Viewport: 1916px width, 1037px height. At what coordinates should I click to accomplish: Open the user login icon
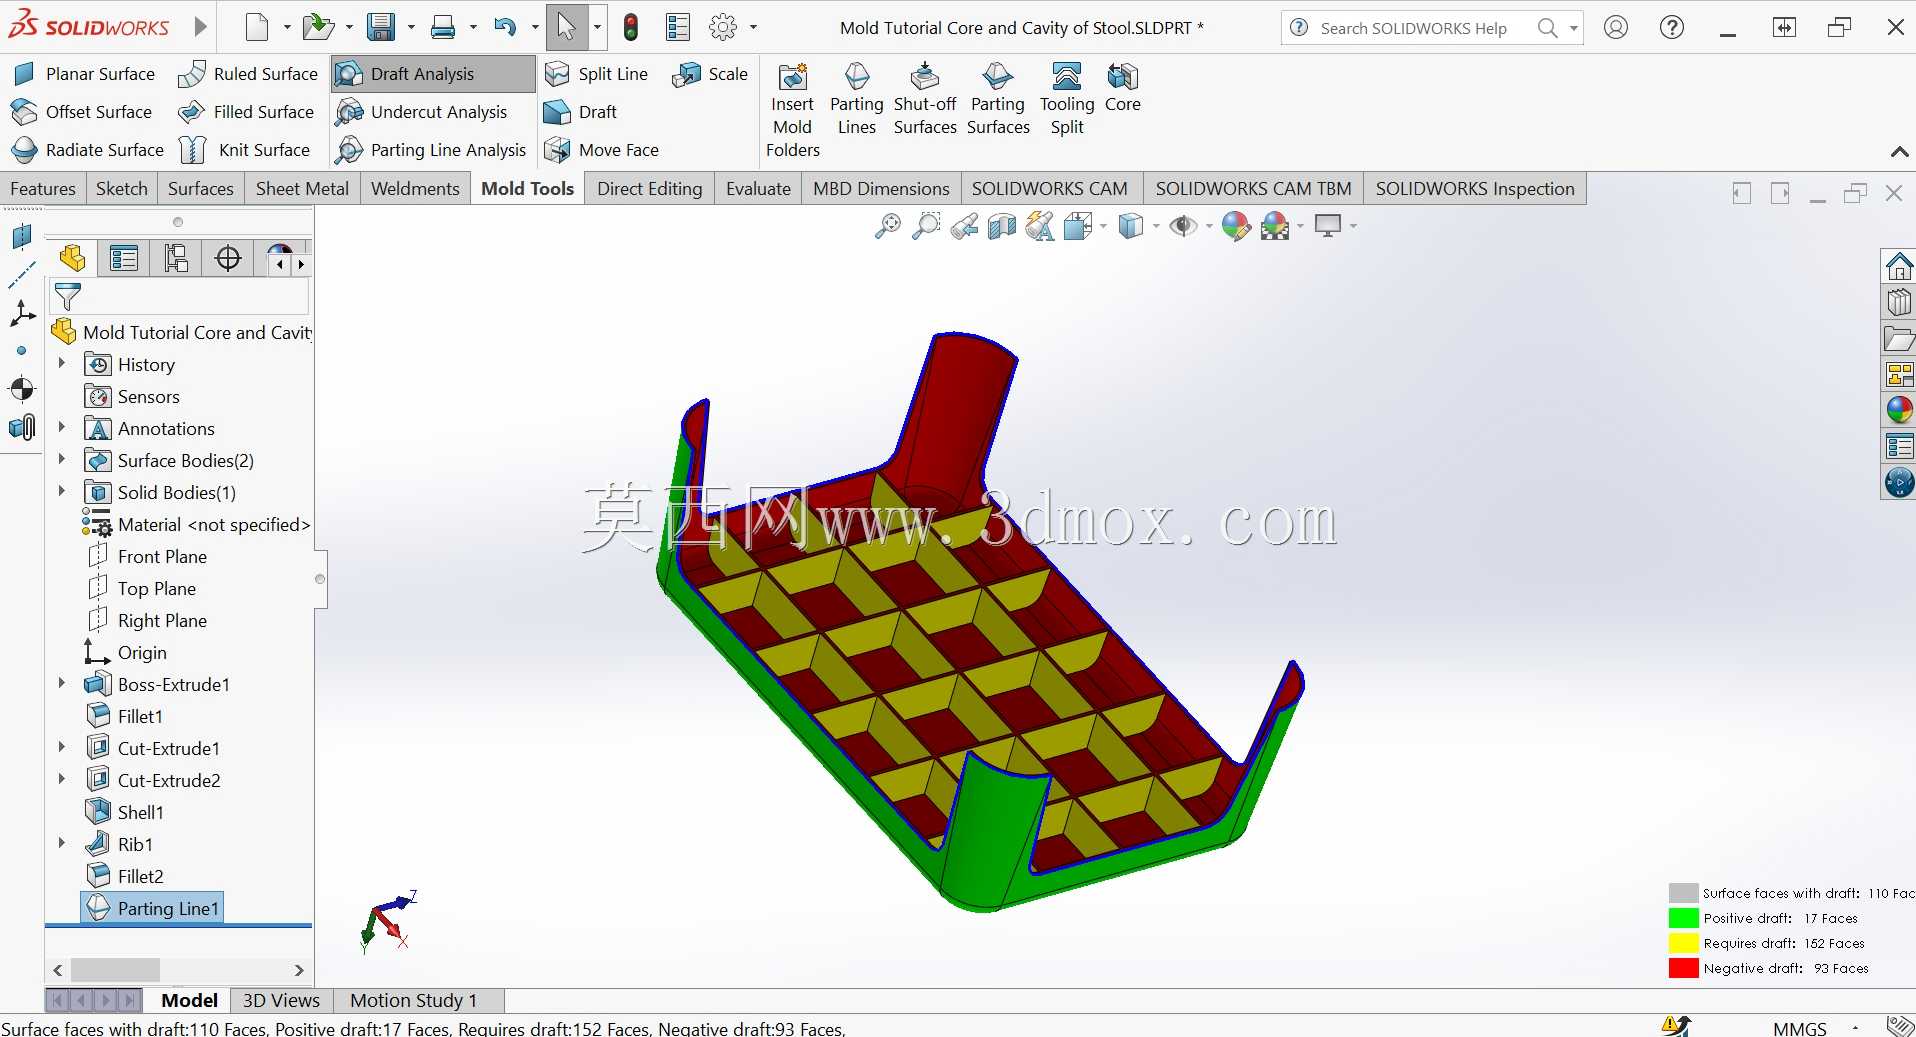[x=1616, y=28]
